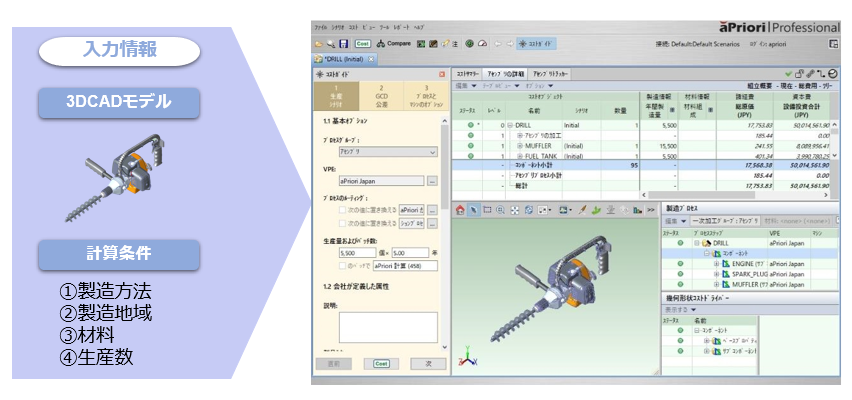Click the zoom magnifier icon in viewer toolbar
The image size is (852, 400).
[x=500, y=210]
